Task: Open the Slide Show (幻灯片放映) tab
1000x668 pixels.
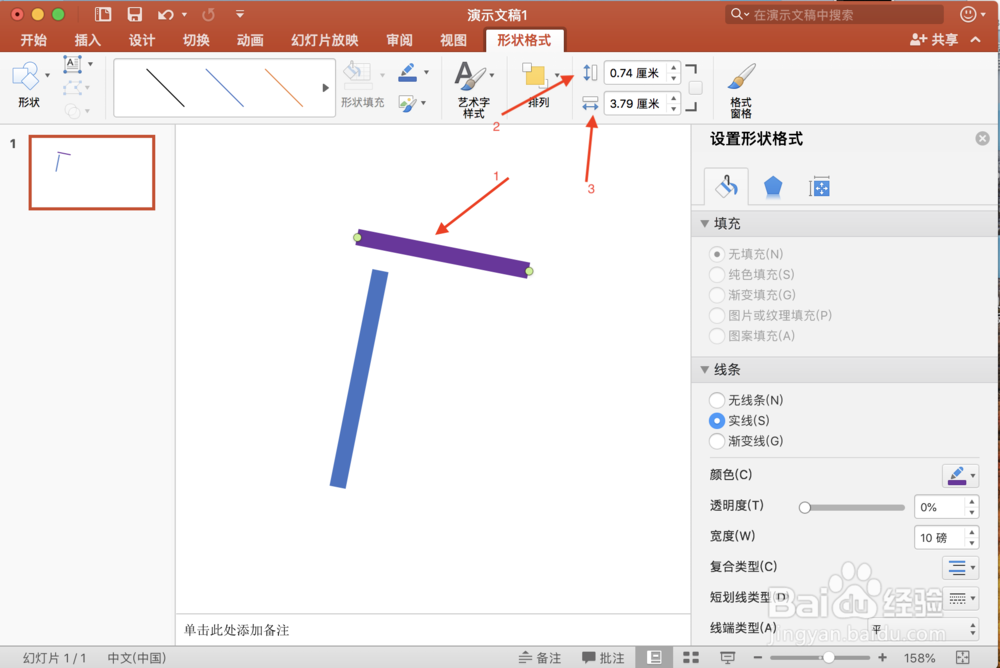Action: [x=325, y=40]
